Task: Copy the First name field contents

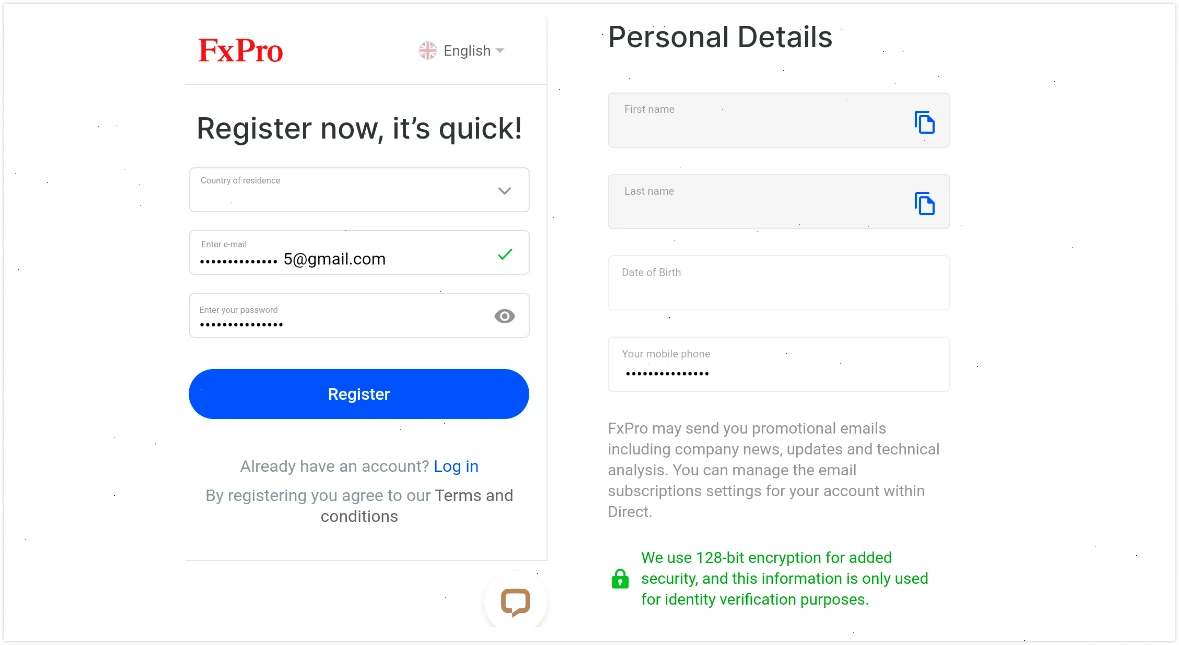Action: pyautogui.click(x=924, y=121)
